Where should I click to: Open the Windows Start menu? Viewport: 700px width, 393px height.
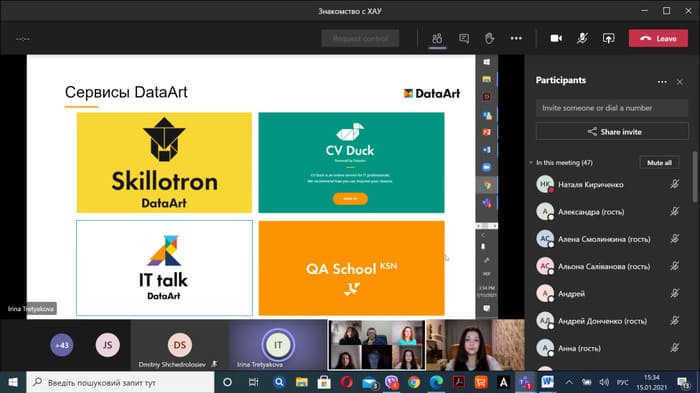coord(13,382)
